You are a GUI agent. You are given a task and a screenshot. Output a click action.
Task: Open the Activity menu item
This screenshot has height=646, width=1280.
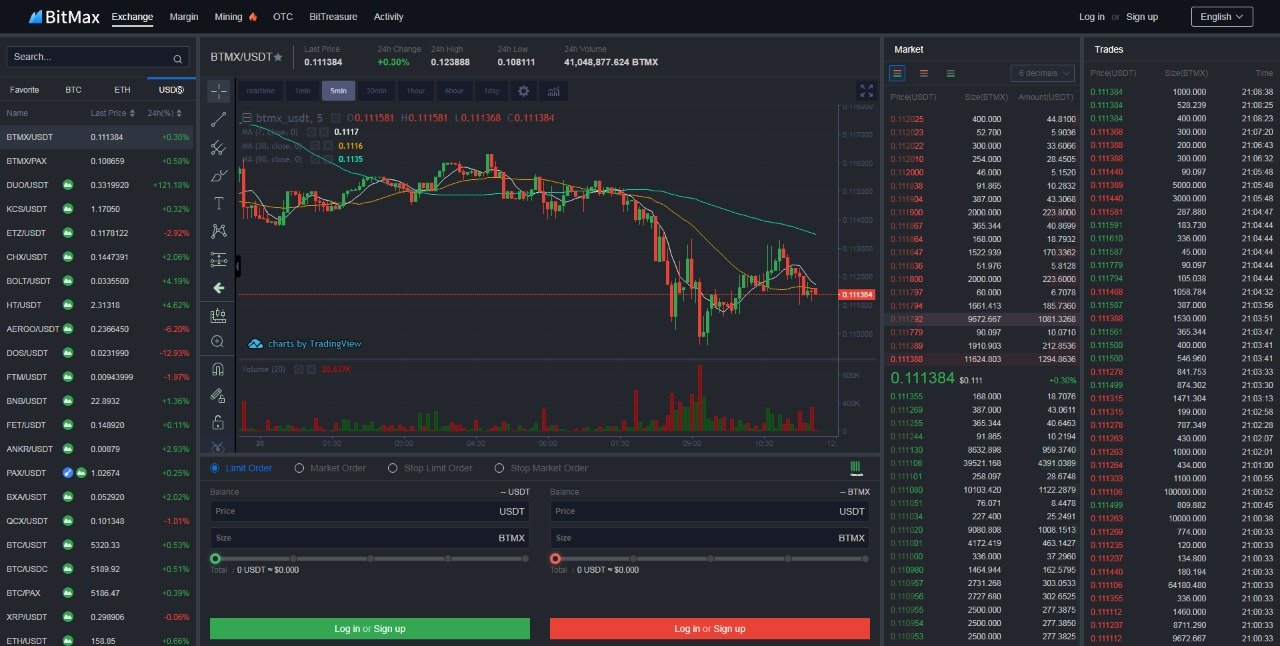[388, 17]
